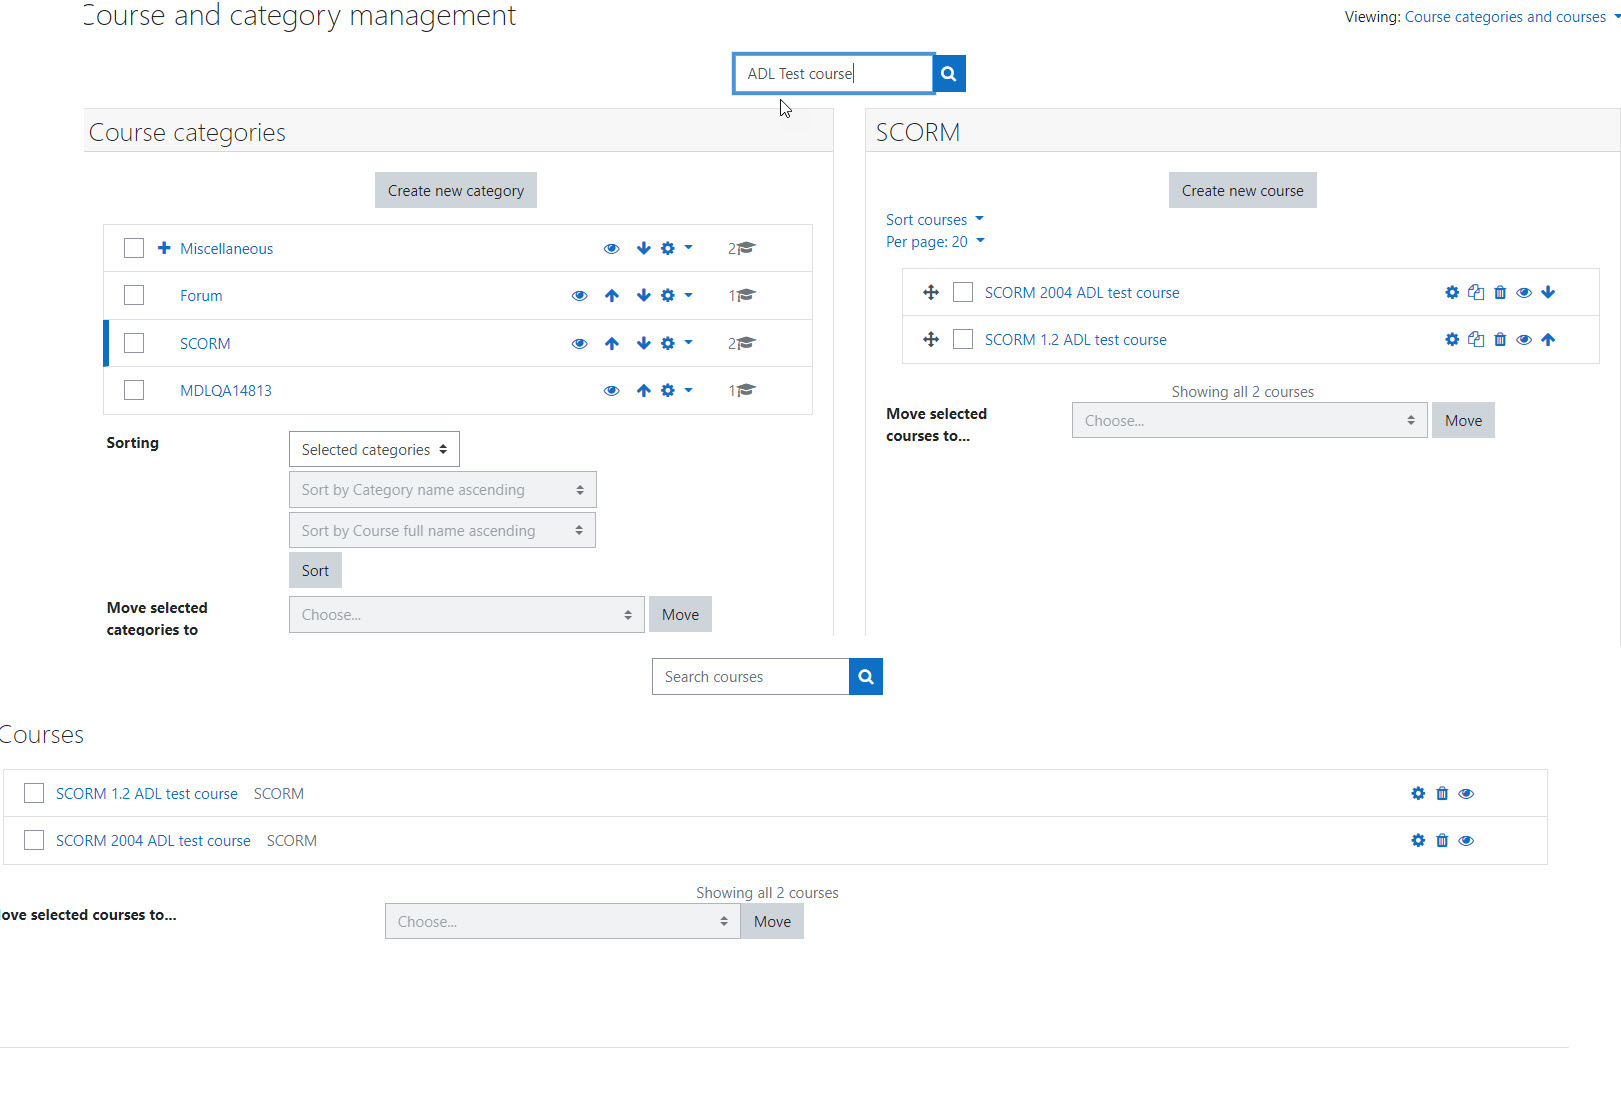The image size is (1621, 1094).
Task: Open Miscellaneous category settings gear
Action: point(668,248)
